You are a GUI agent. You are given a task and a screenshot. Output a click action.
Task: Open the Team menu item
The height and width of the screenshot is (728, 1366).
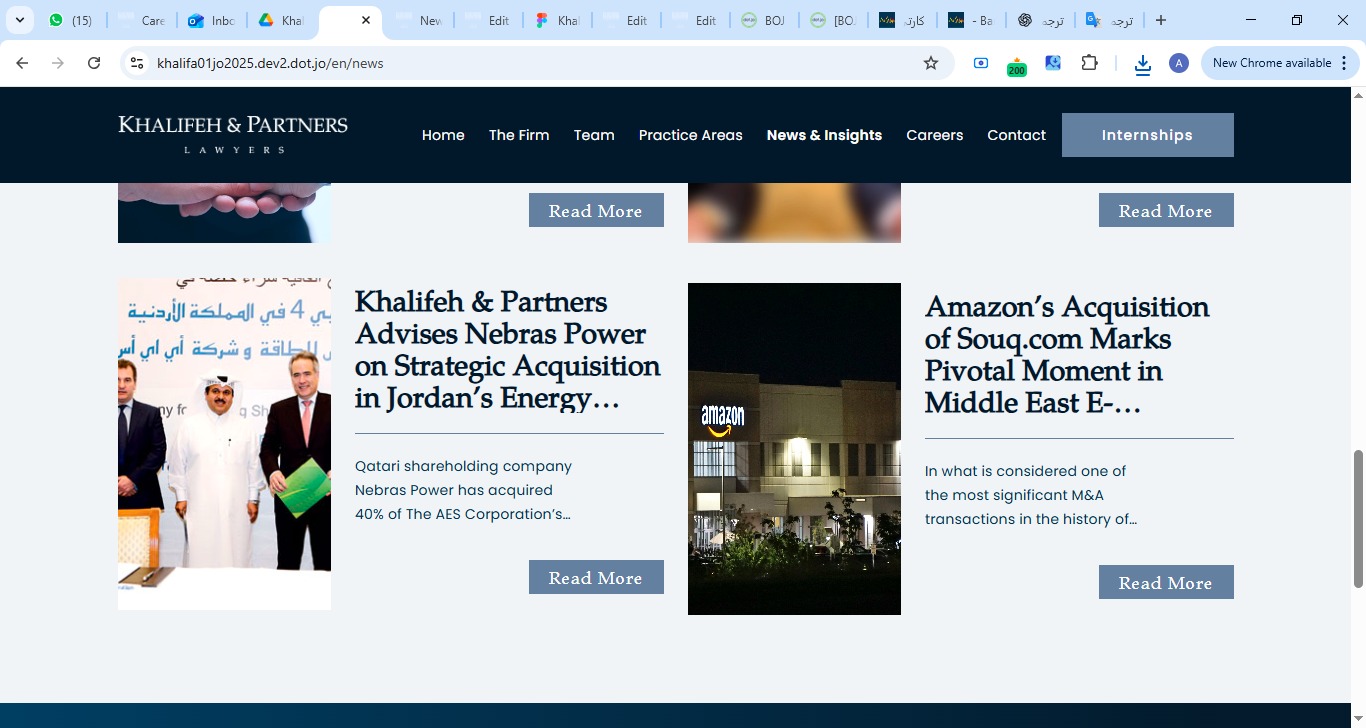coord(594,135)
